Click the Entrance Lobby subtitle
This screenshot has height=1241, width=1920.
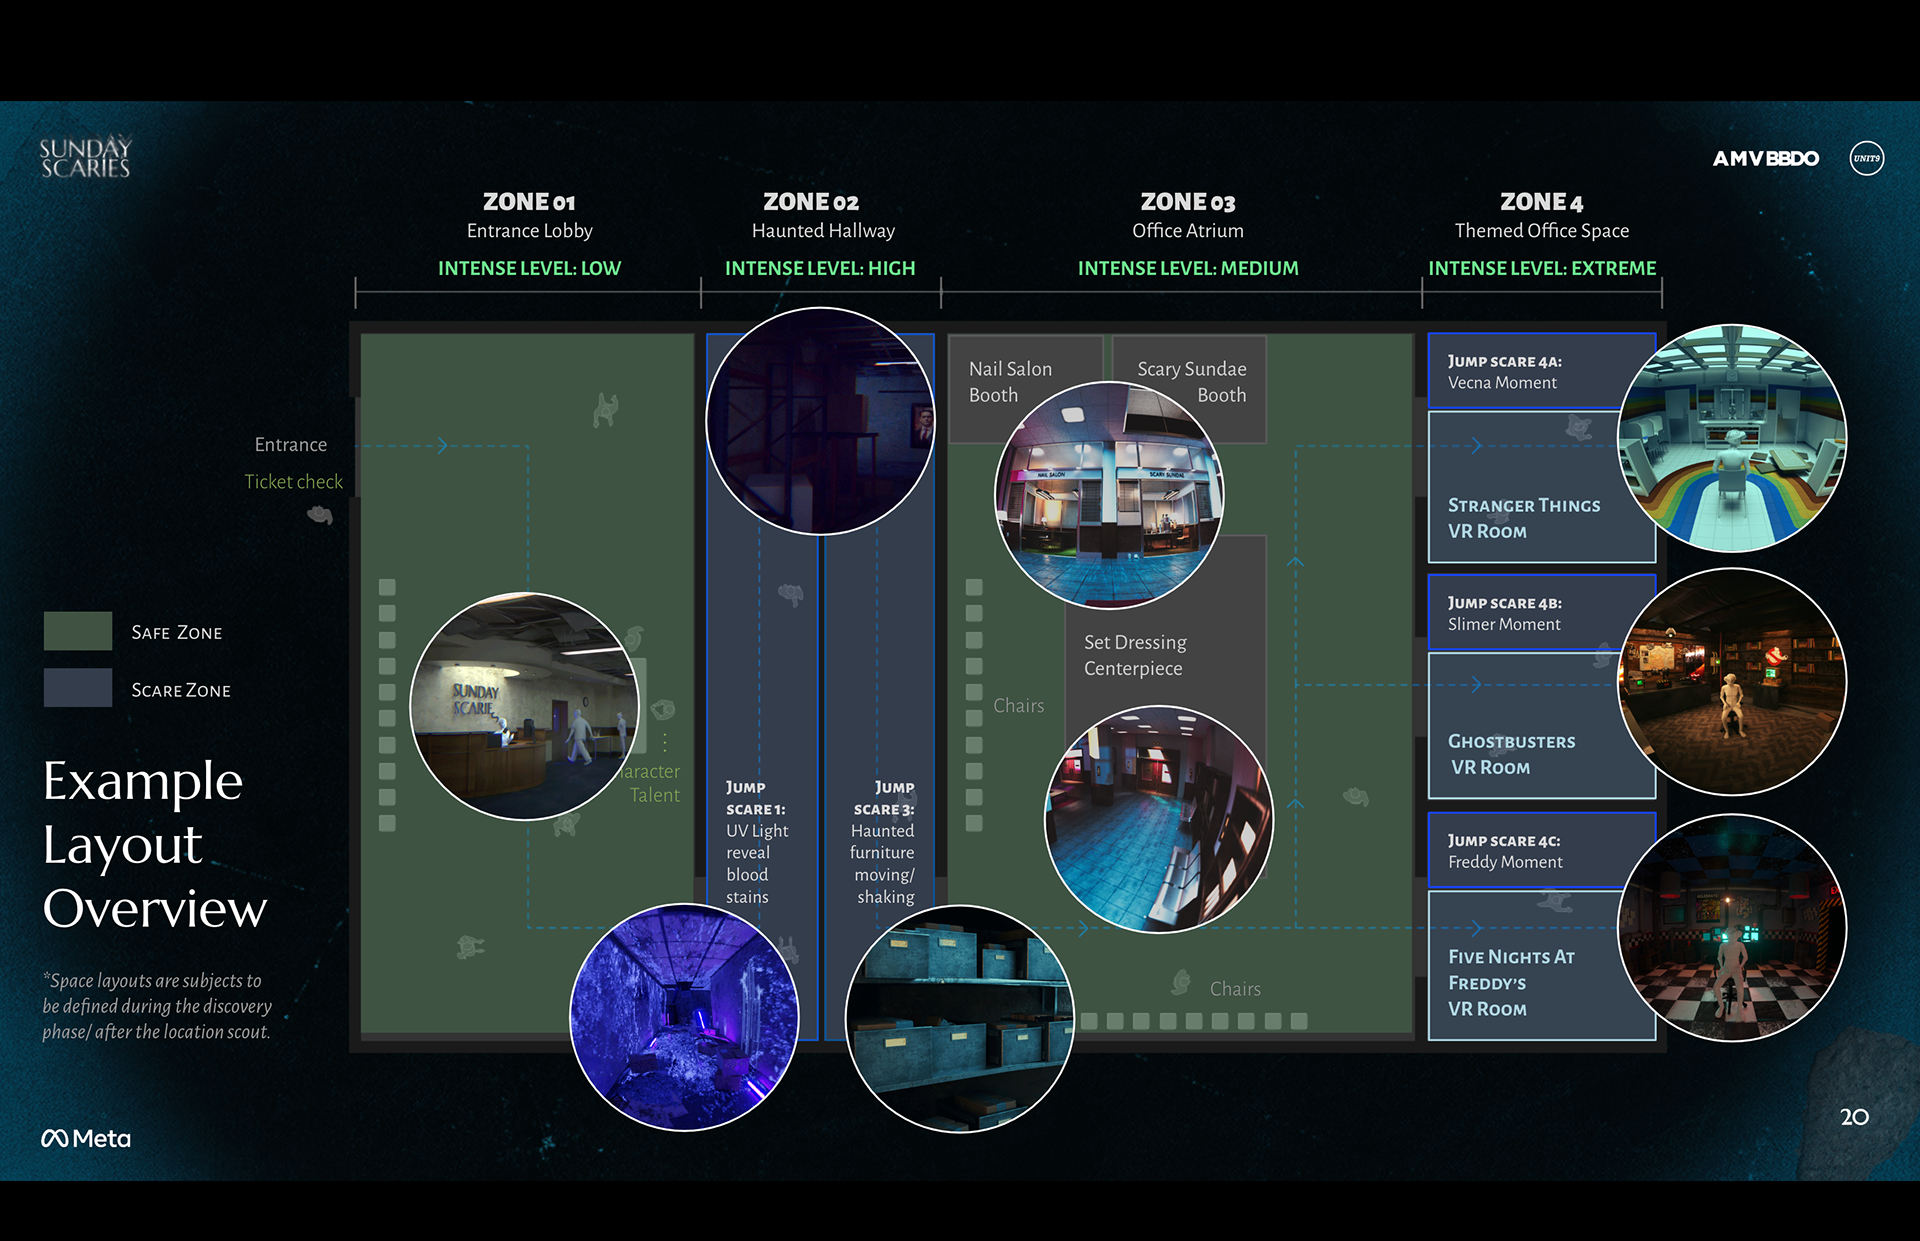[x=529, y=231]
